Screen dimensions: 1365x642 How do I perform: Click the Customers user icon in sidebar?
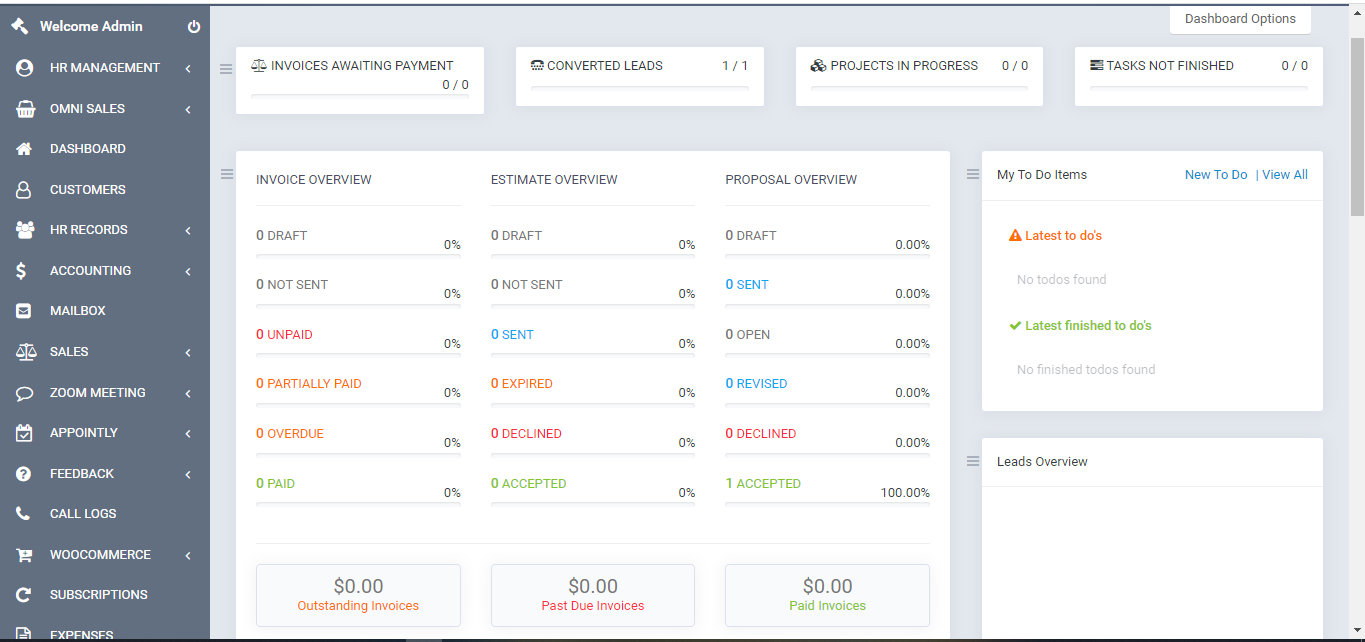(x=25, y=190)
